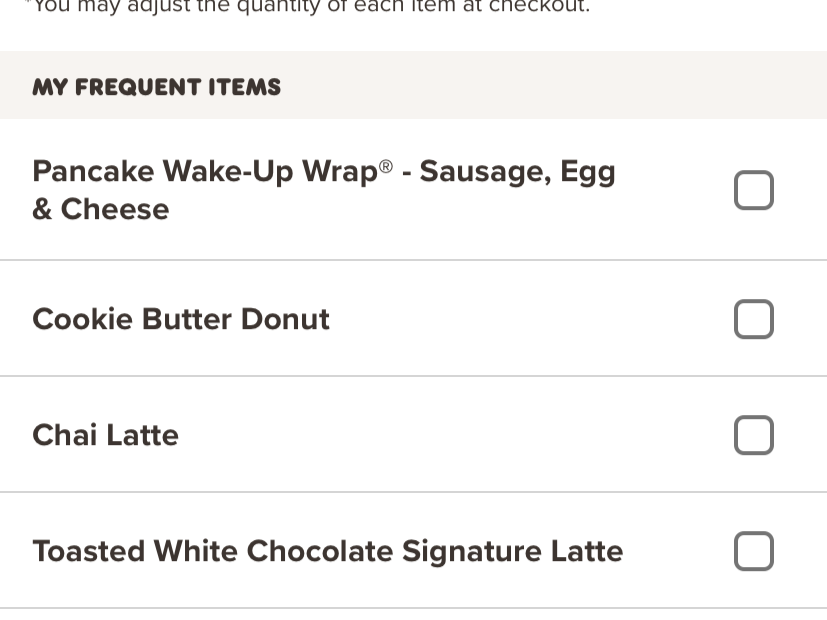Toggle the Chai Latte selection box

pos(753,435)
